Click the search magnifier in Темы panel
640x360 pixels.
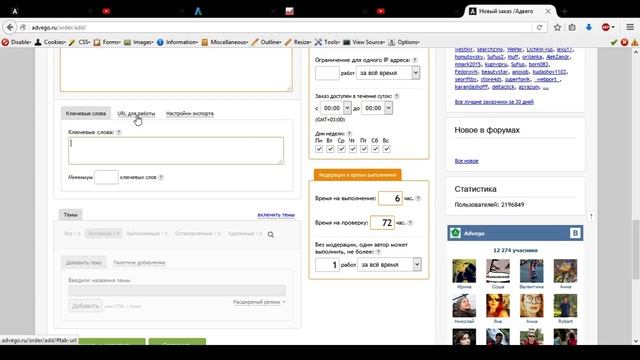tap(271, 235)
